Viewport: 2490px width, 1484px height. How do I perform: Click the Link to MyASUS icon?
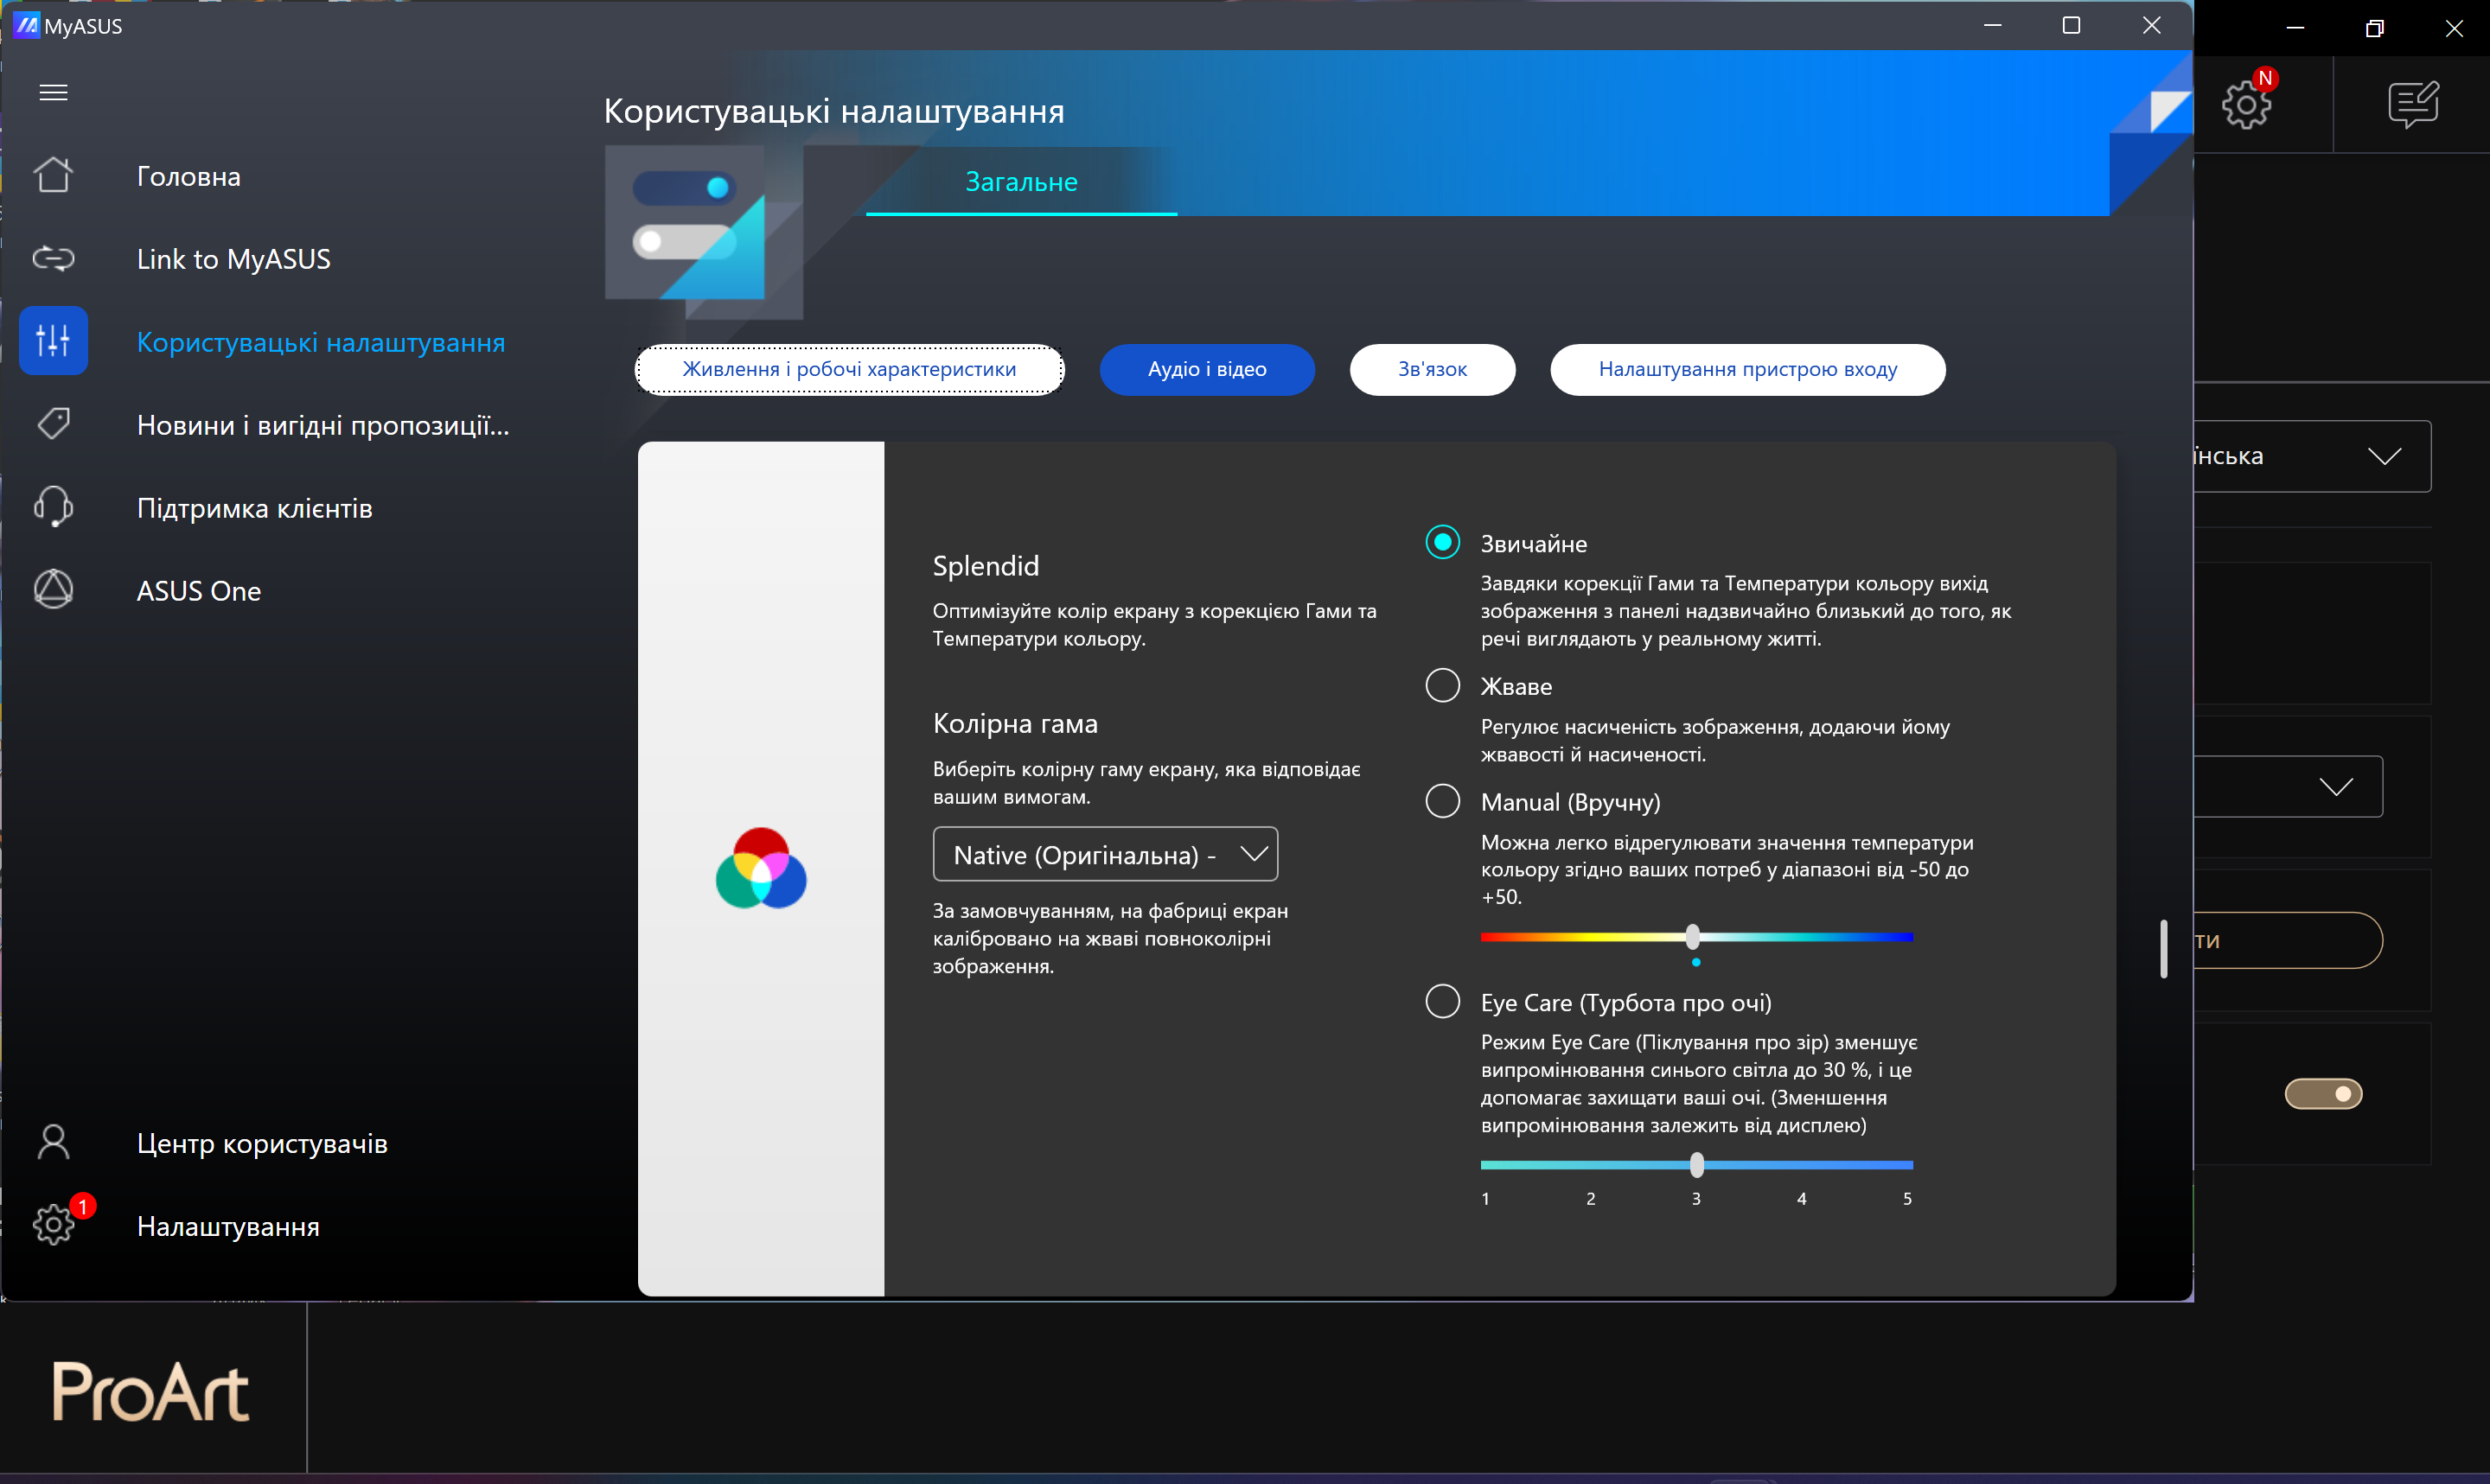point(53,259)
